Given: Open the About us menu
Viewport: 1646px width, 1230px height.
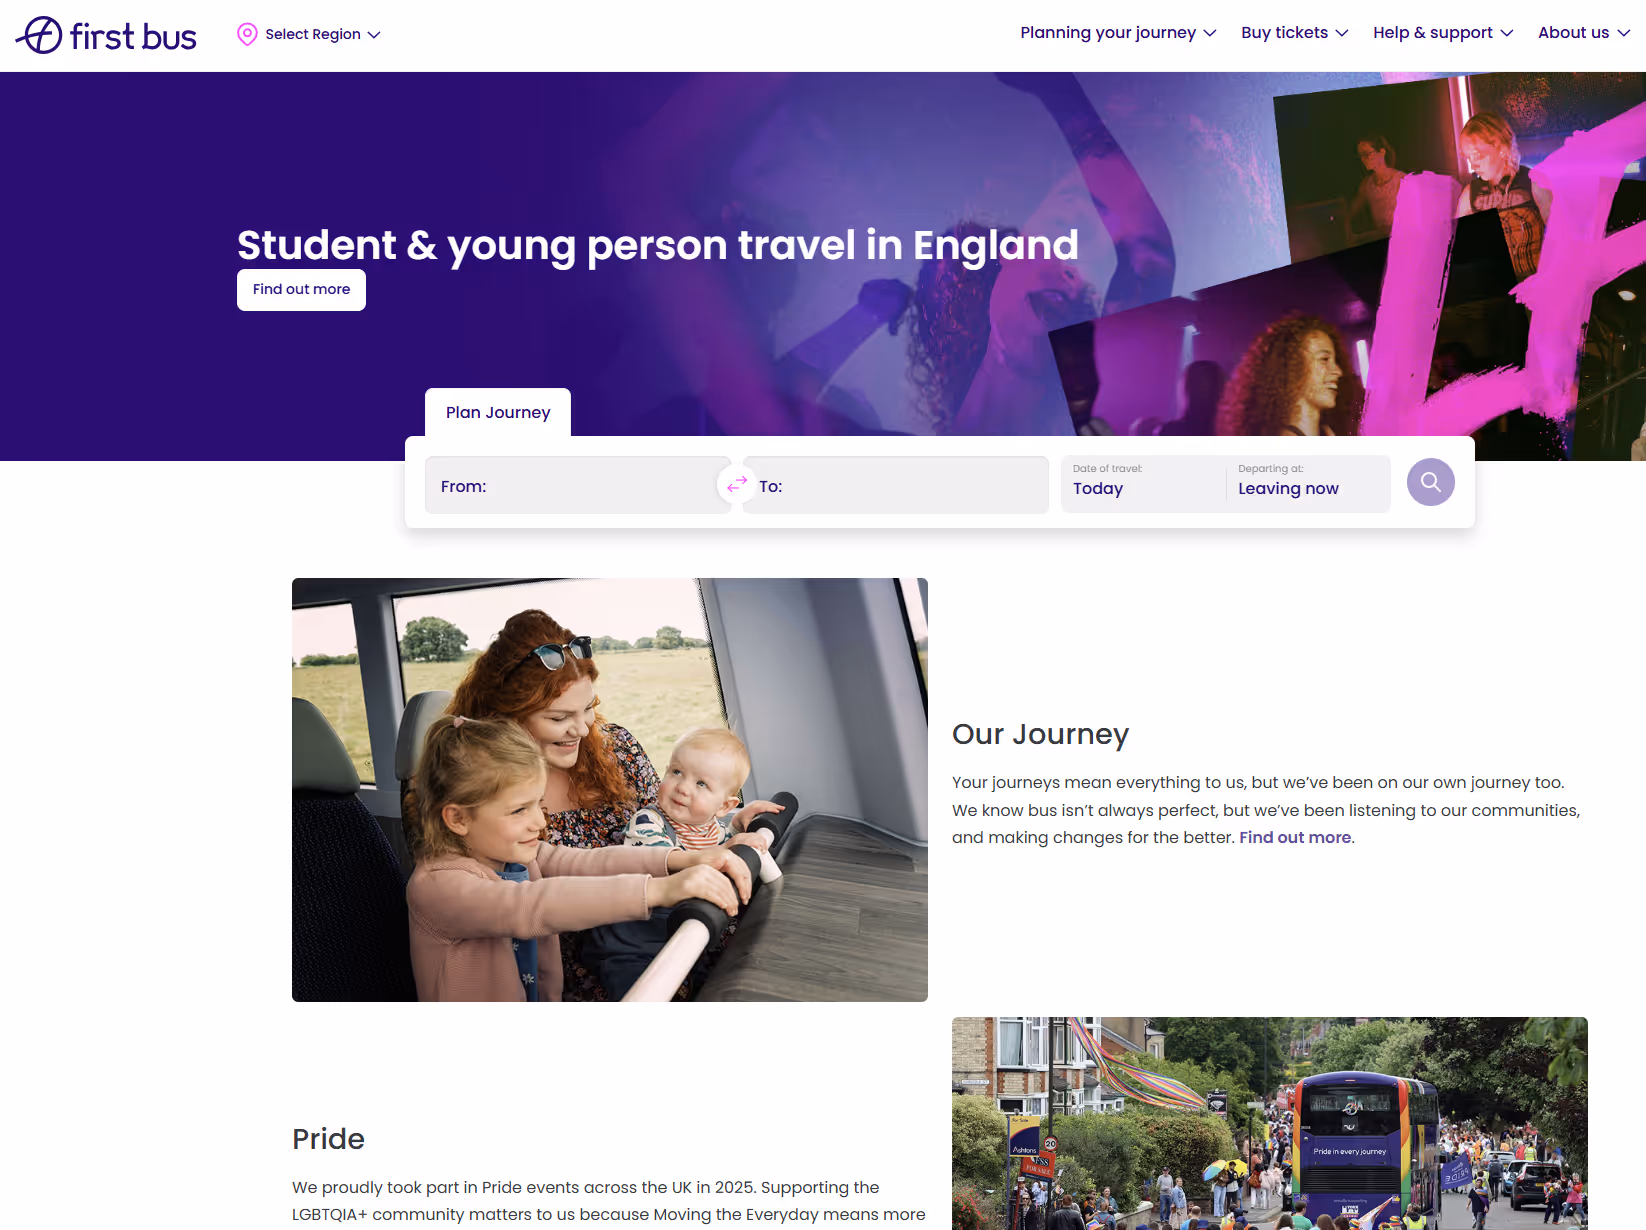Looking at the screenshot, I should click(x=1584, y=33).
